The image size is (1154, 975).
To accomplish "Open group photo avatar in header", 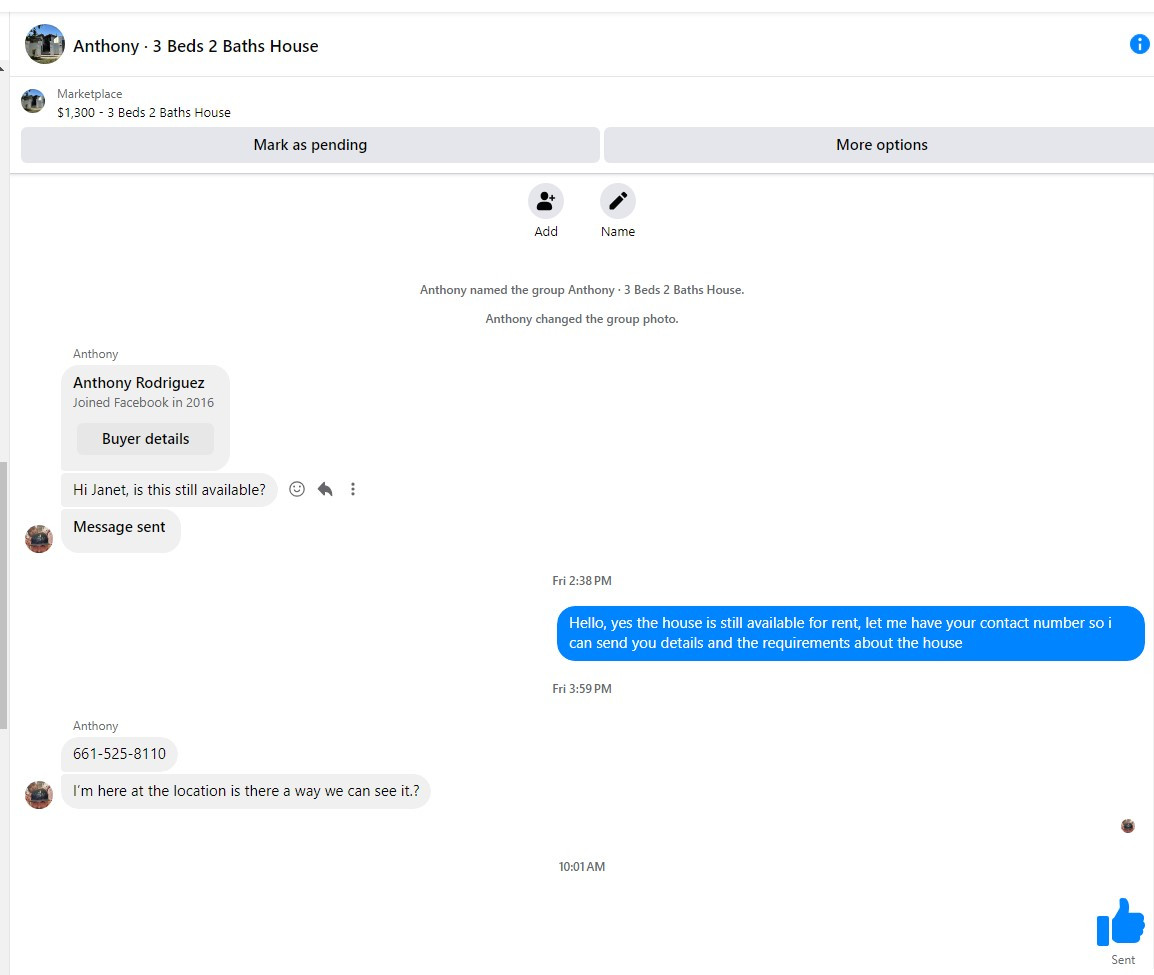I will 44,44.
